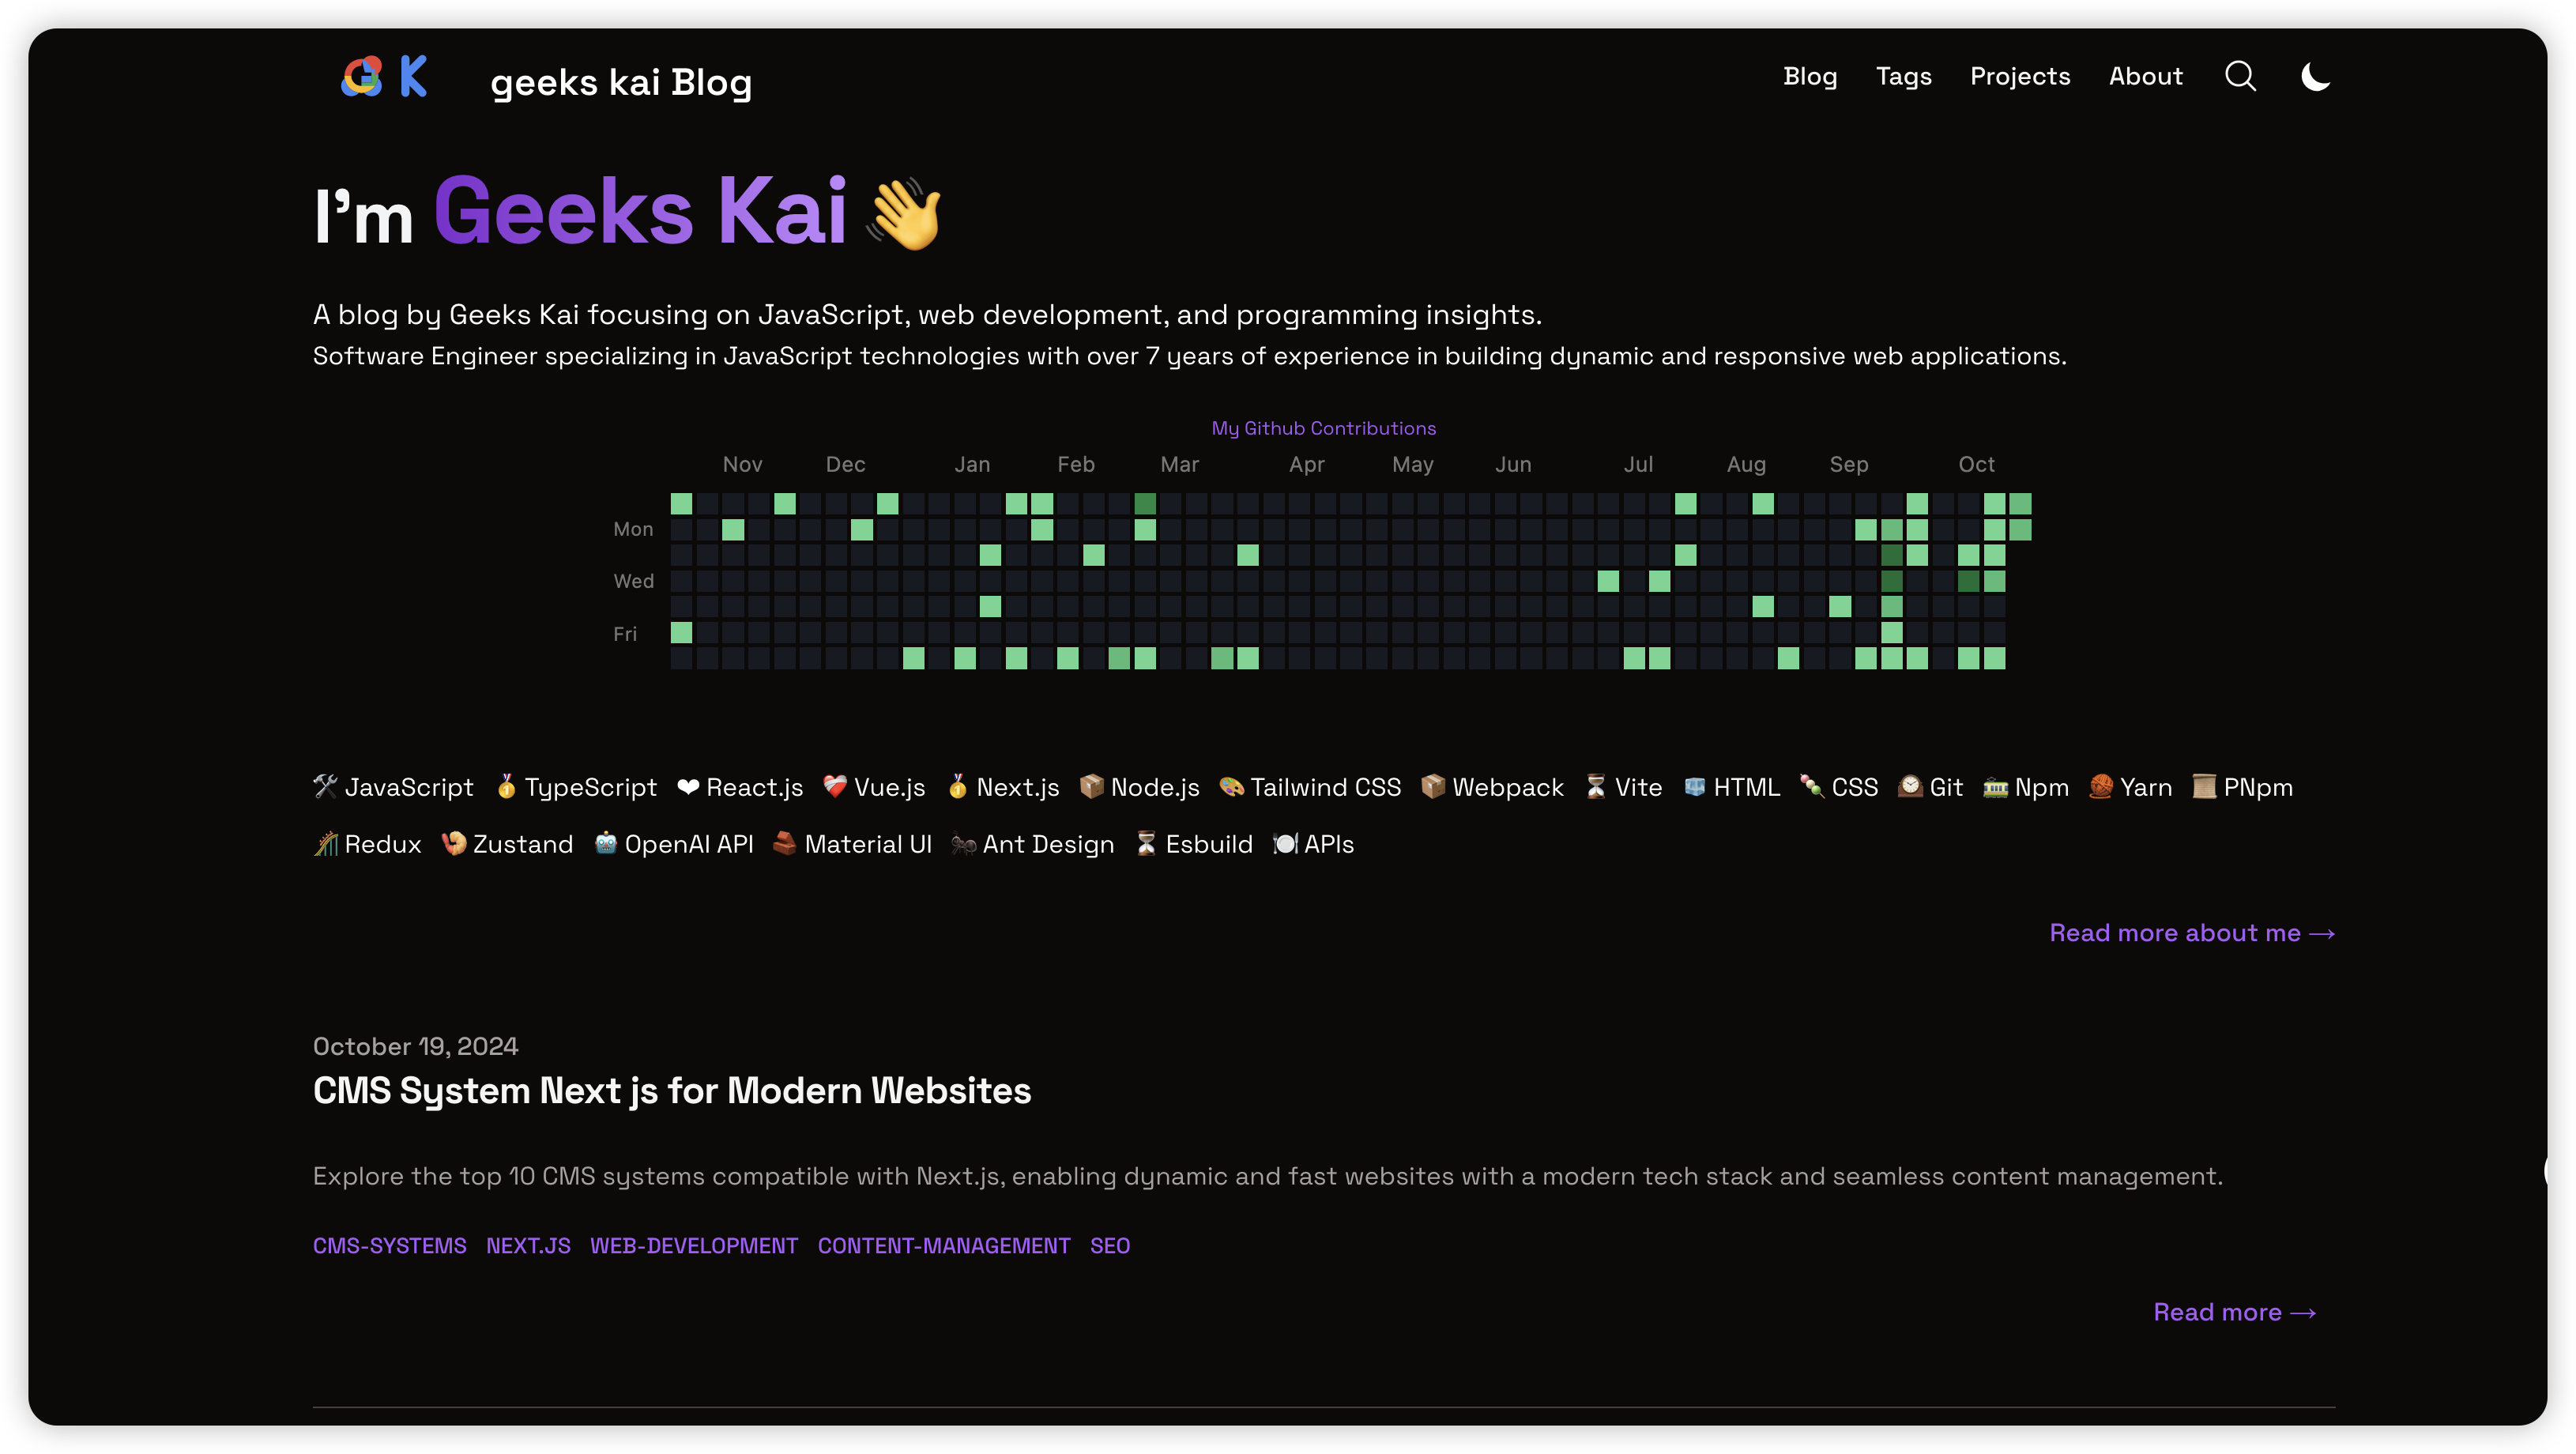
Task: Click the GK logo icon
Action: pos(384,77)
